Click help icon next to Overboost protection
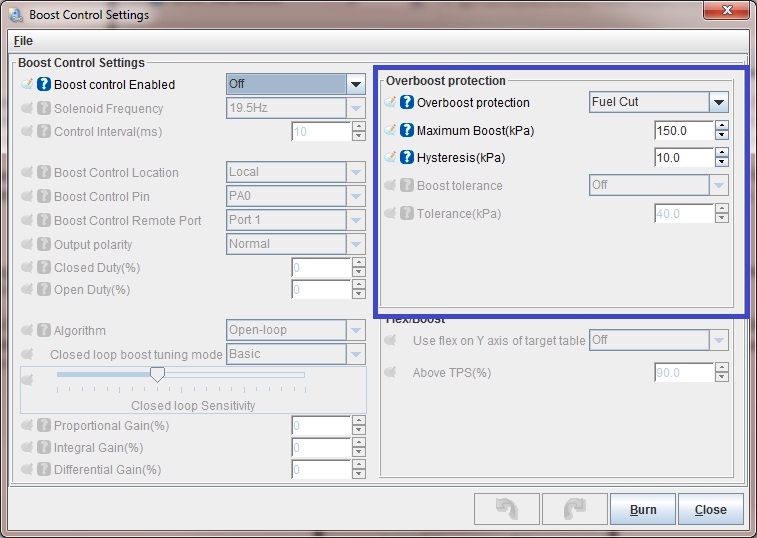757x538 pixels. [407, 103]
